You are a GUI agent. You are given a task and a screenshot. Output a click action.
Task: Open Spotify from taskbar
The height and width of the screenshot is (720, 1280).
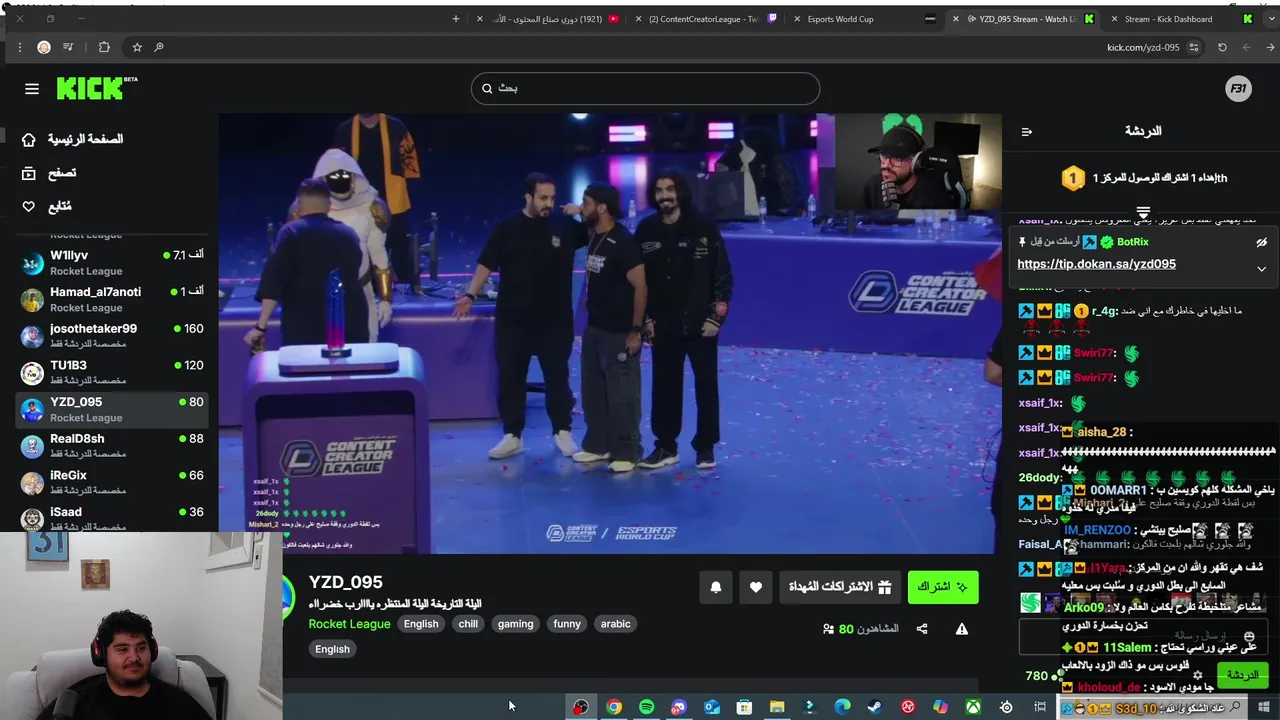(647, 707)
